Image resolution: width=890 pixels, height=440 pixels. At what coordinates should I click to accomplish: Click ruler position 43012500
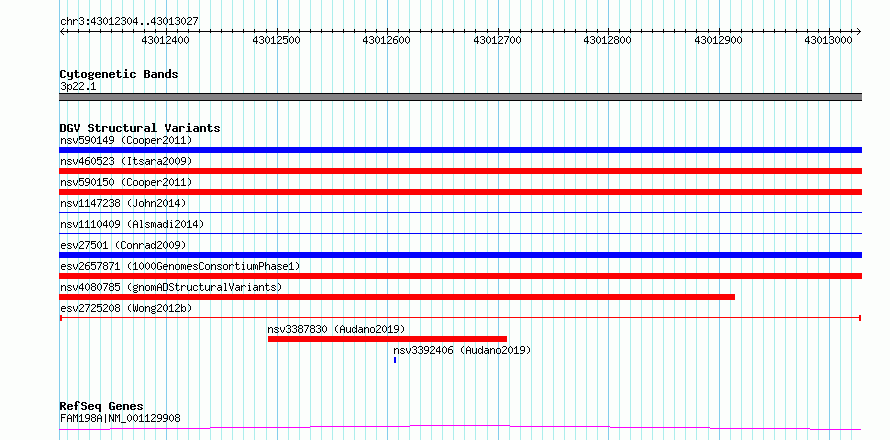pyautogui.click(x=276, y=40)
